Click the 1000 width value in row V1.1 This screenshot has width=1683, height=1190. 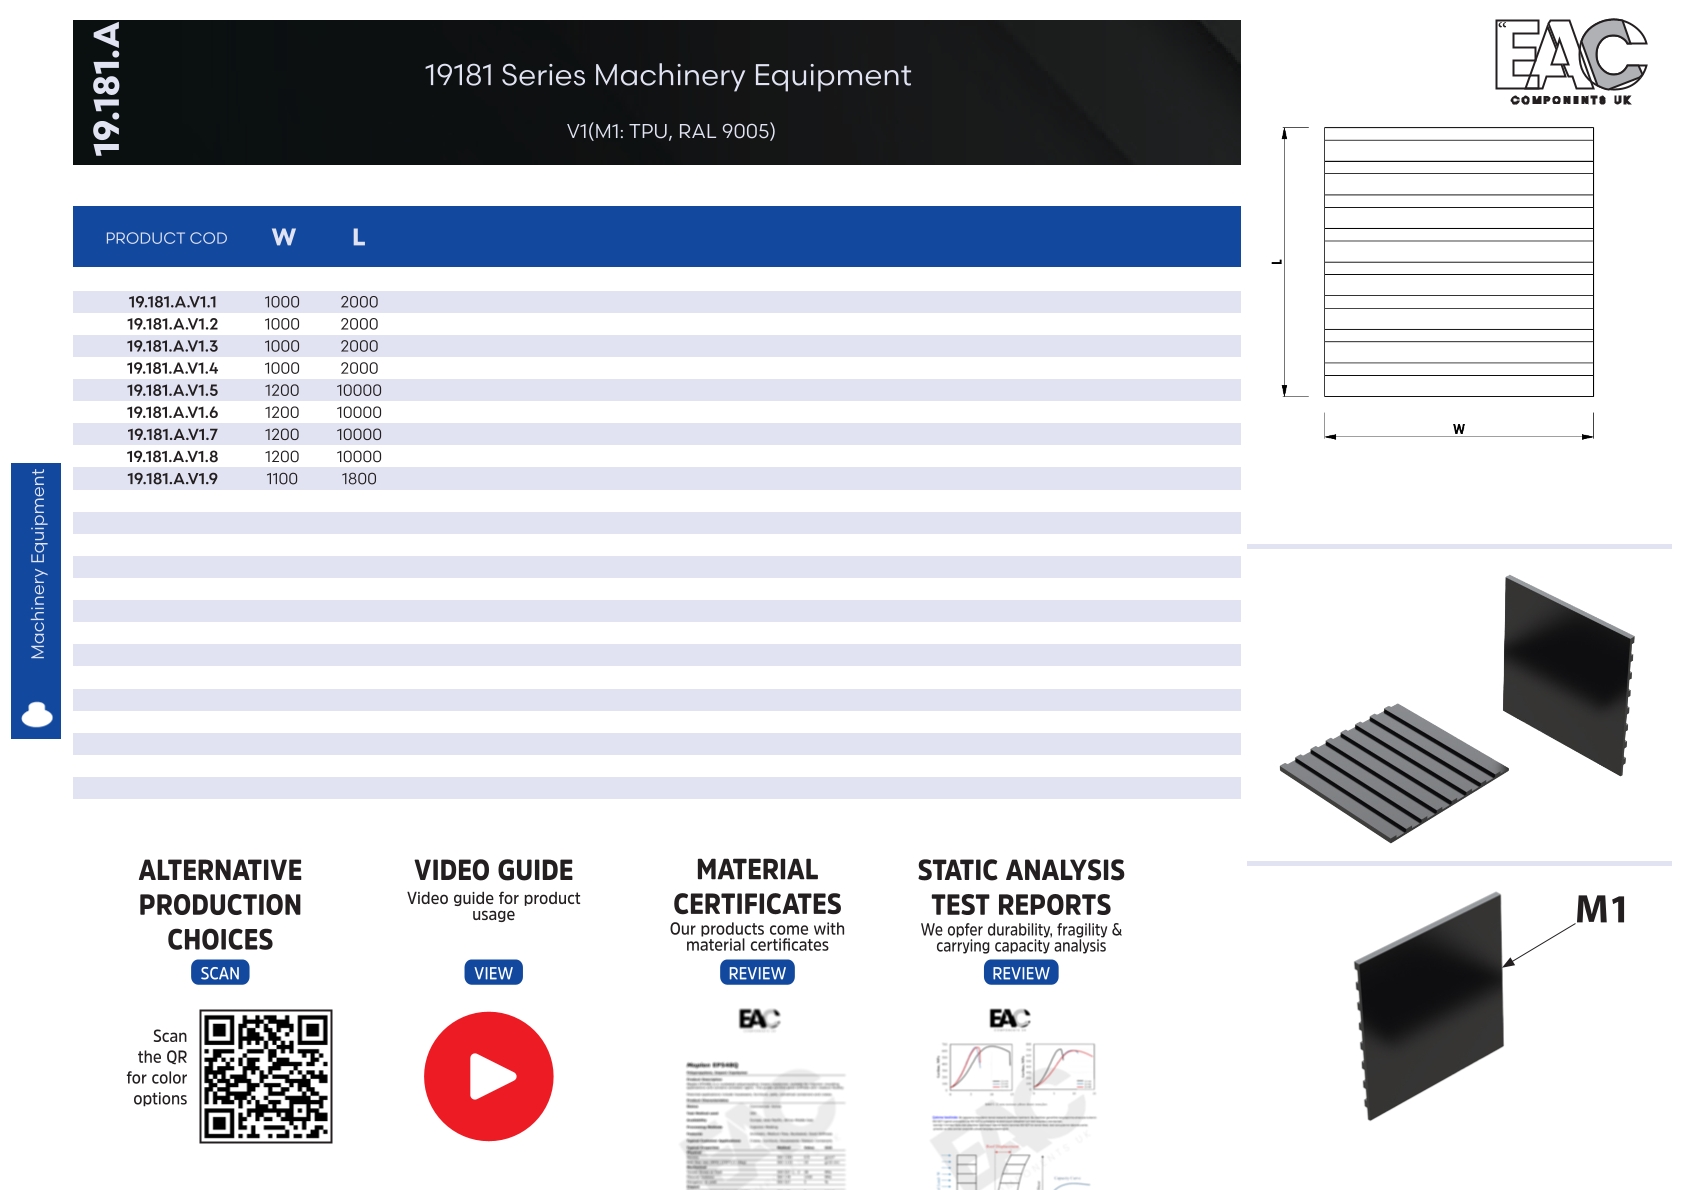(x=282, y=302)
